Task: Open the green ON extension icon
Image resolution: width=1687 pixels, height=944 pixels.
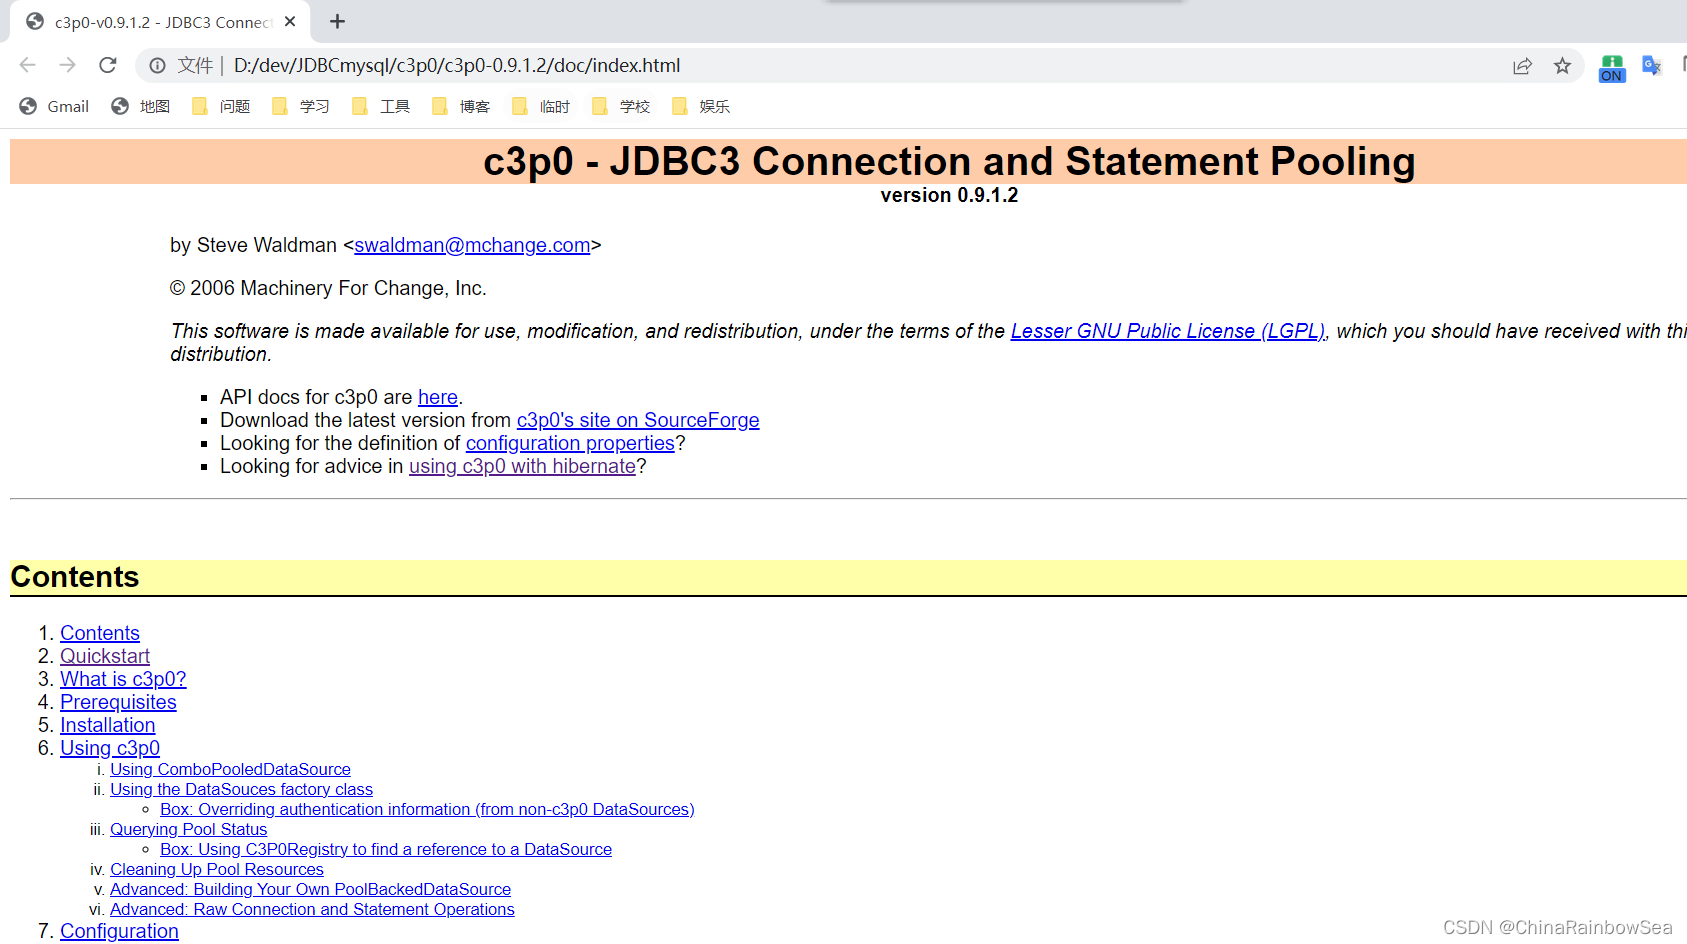Action: (x=1612, y=68)
